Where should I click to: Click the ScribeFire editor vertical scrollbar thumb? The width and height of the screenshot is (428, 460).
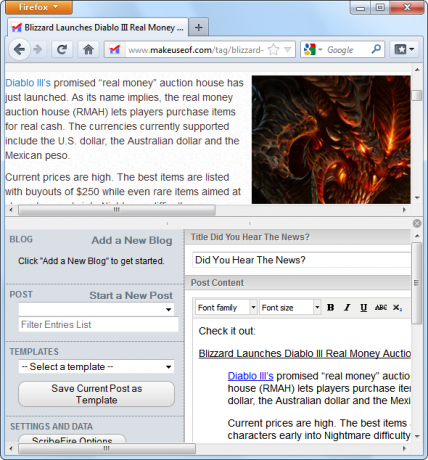tap(416, 283)
